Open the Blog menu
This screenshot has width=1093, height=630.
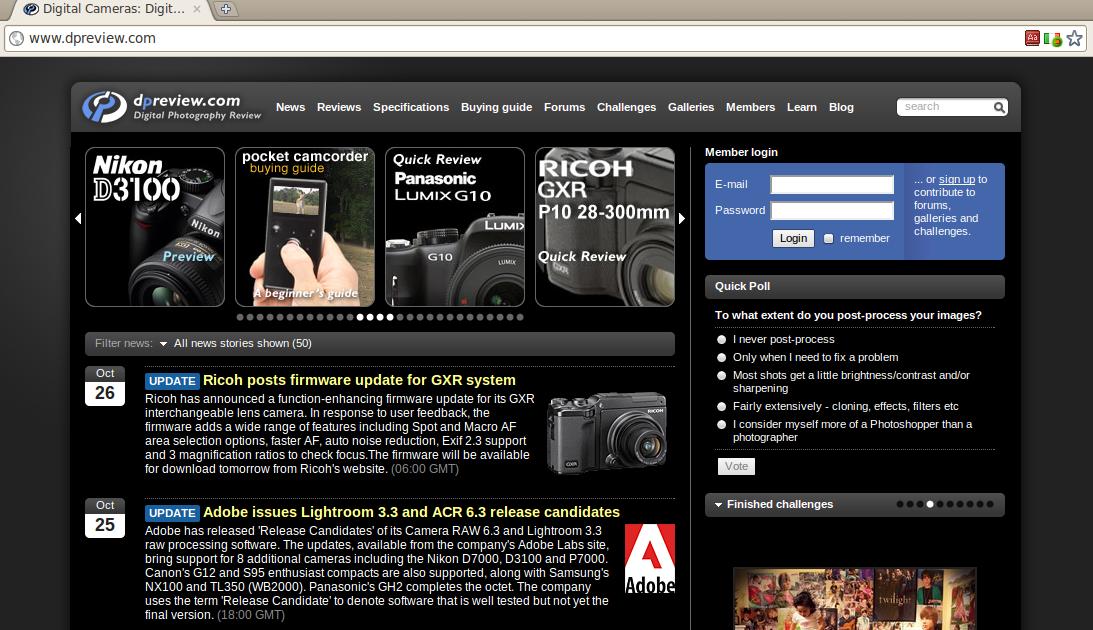841,107
